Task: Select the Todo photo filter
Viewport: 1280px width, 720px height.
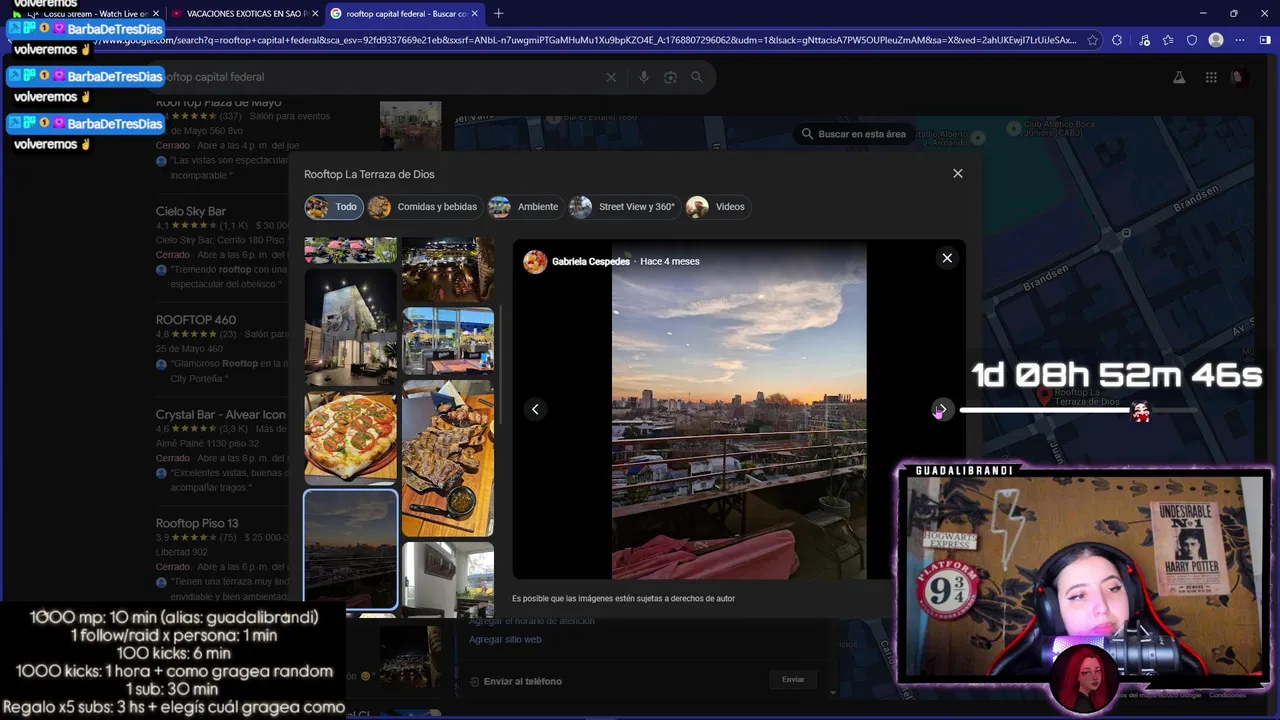Action: [x=334, y=207]
